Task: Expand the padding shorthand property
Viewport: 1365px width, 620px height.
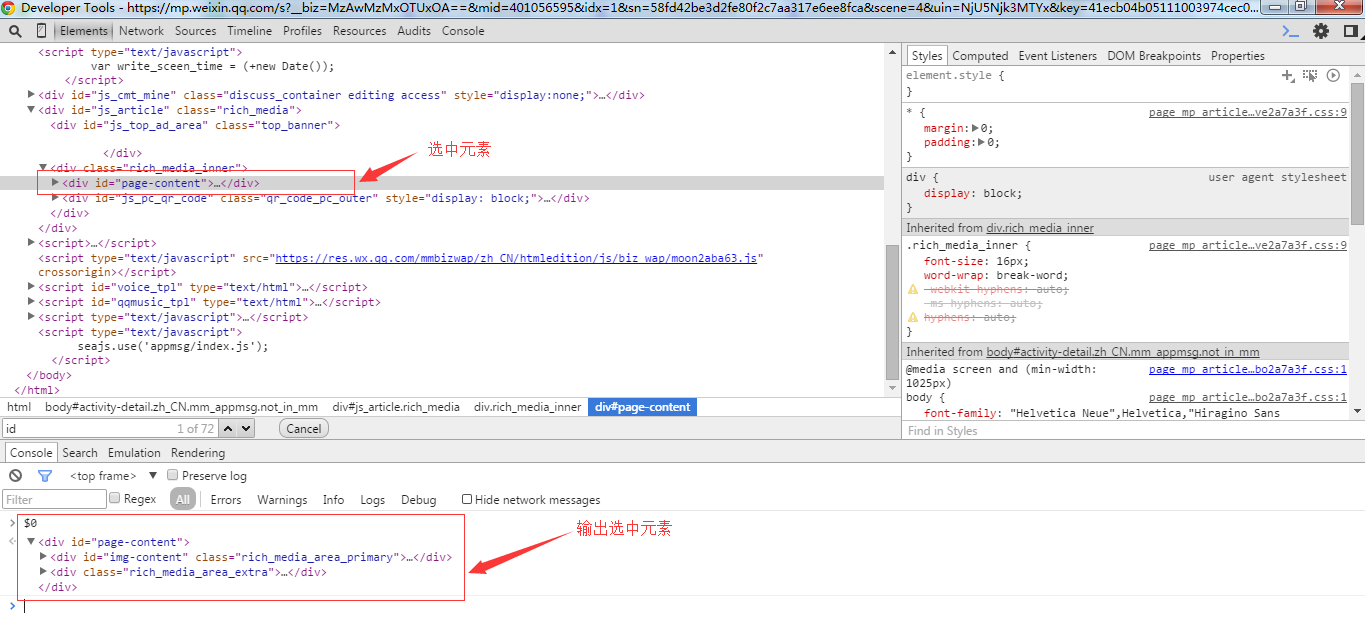Action: [983, 142]
